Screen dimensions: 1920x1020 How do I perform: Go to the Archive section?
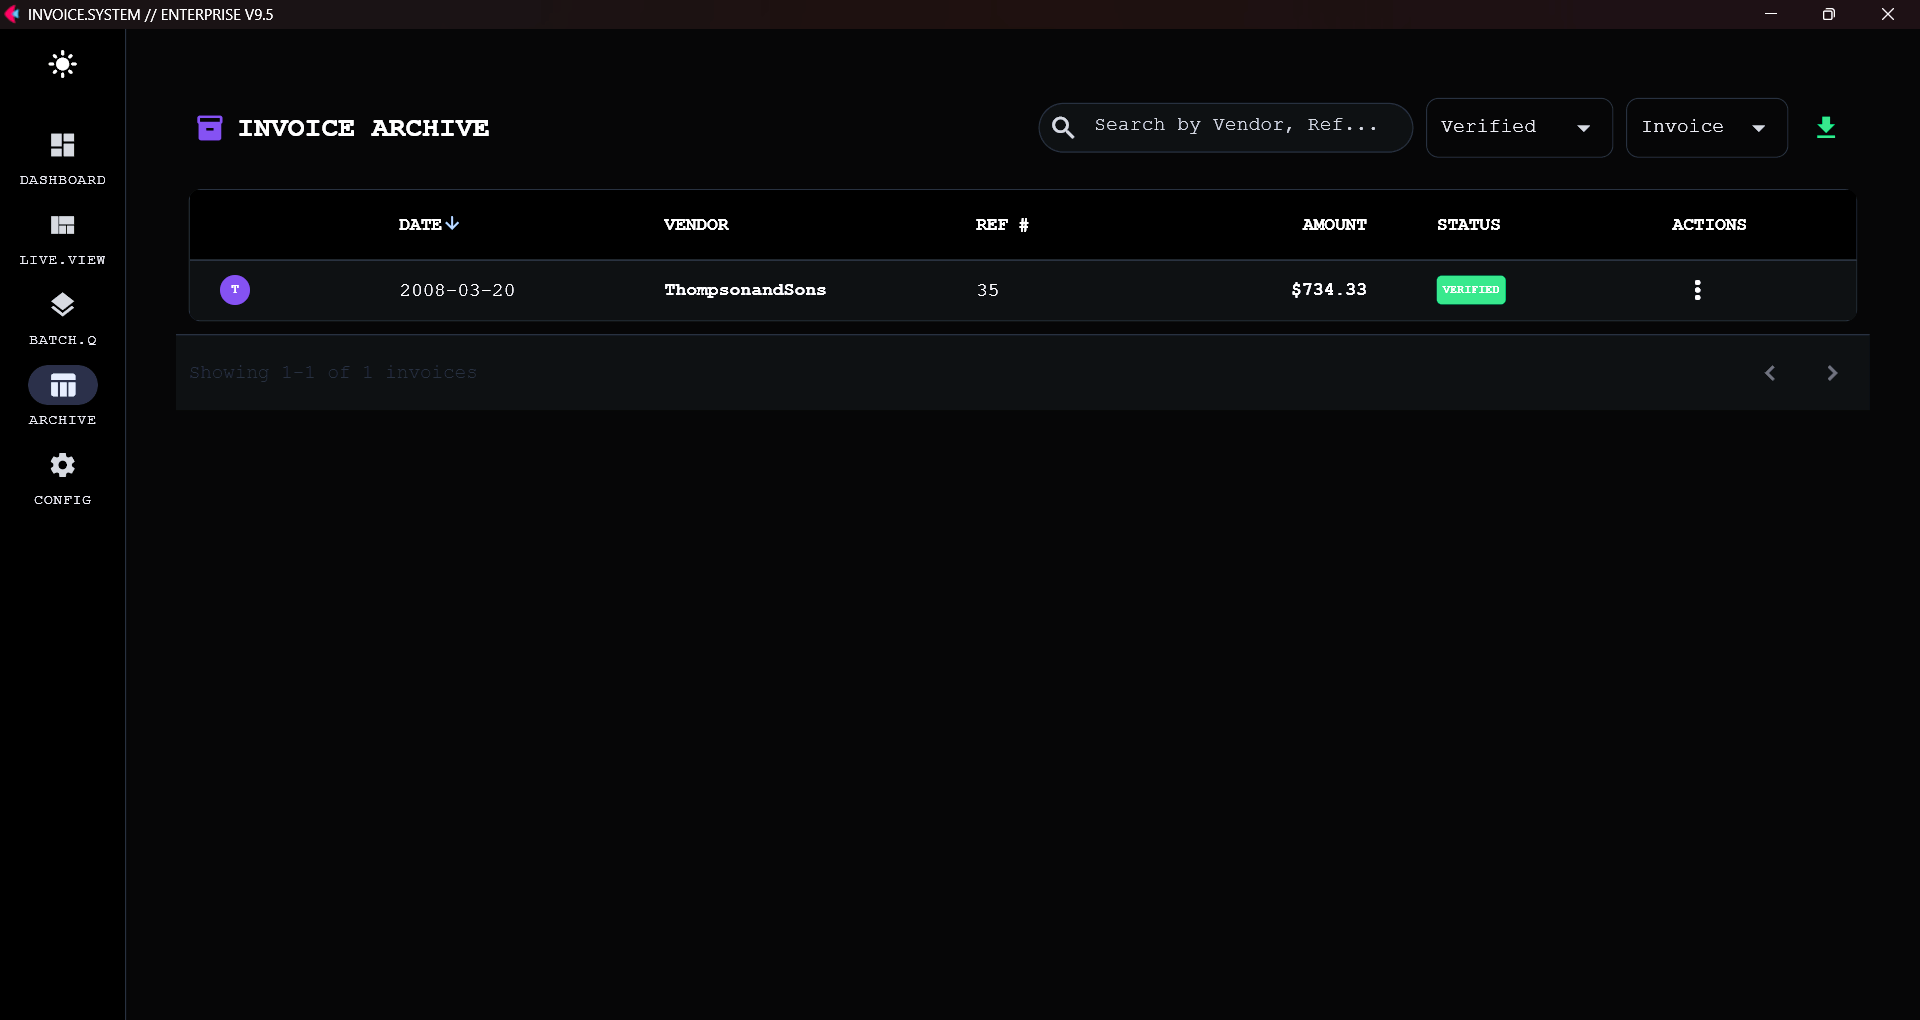[62, 396]
